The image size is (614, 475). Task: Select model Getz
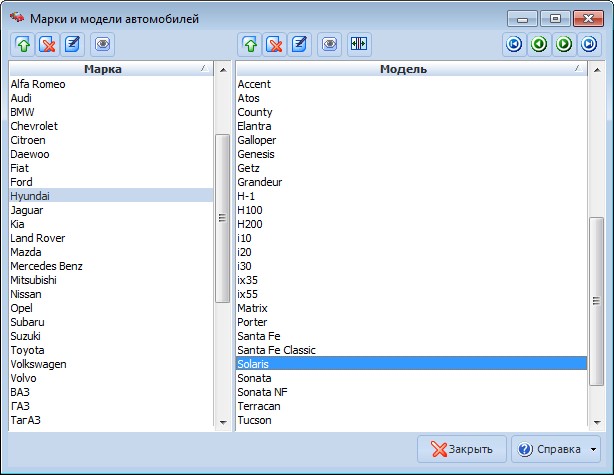(411, 168)
